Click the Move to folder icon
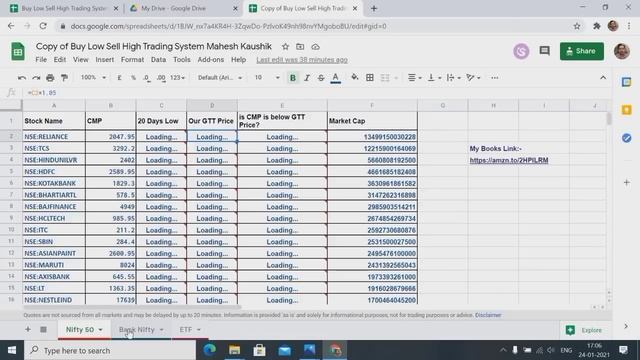640x360 pixels. (x=300, y=47)
